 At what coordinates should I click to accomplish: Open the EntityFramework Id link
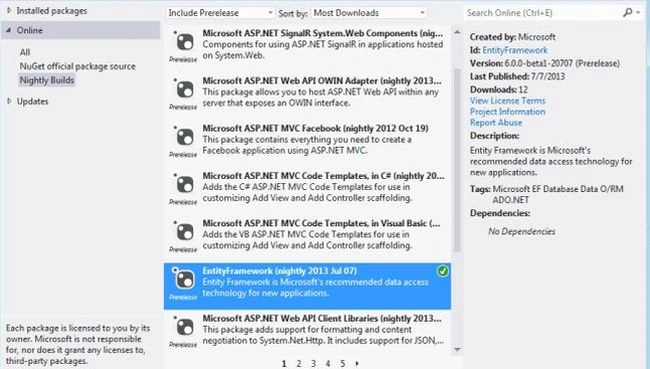pyautogui.click(x=515, y=50)
